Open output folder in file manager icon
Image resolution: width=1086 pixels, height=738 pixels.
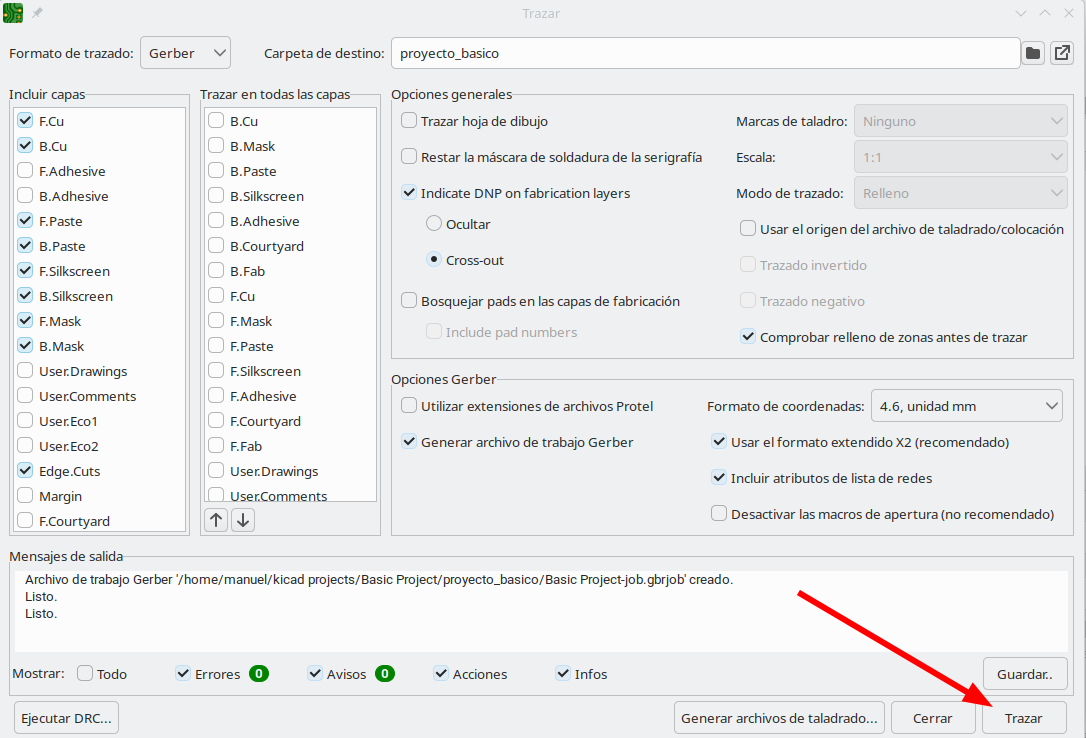[1062, 53]
